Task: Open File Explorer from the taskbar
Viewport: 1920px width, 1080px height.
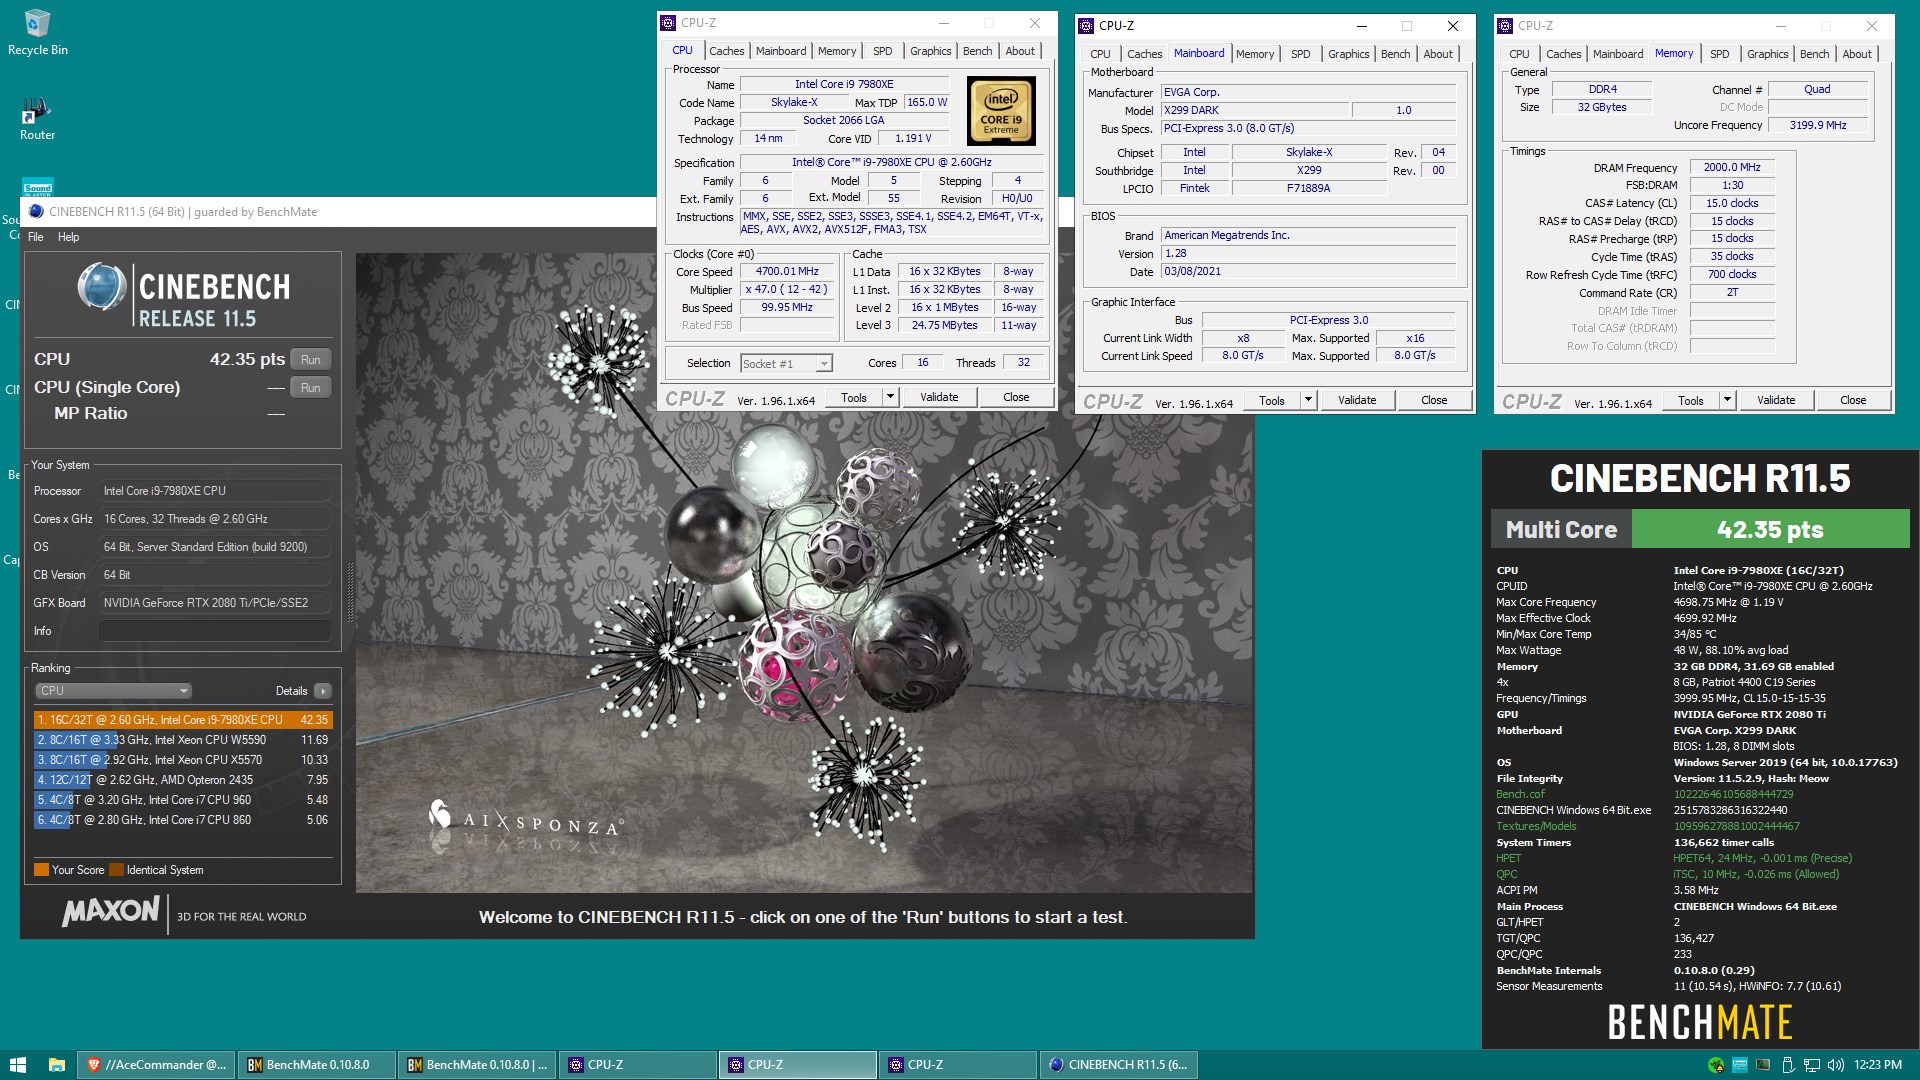Action: 57,1065
